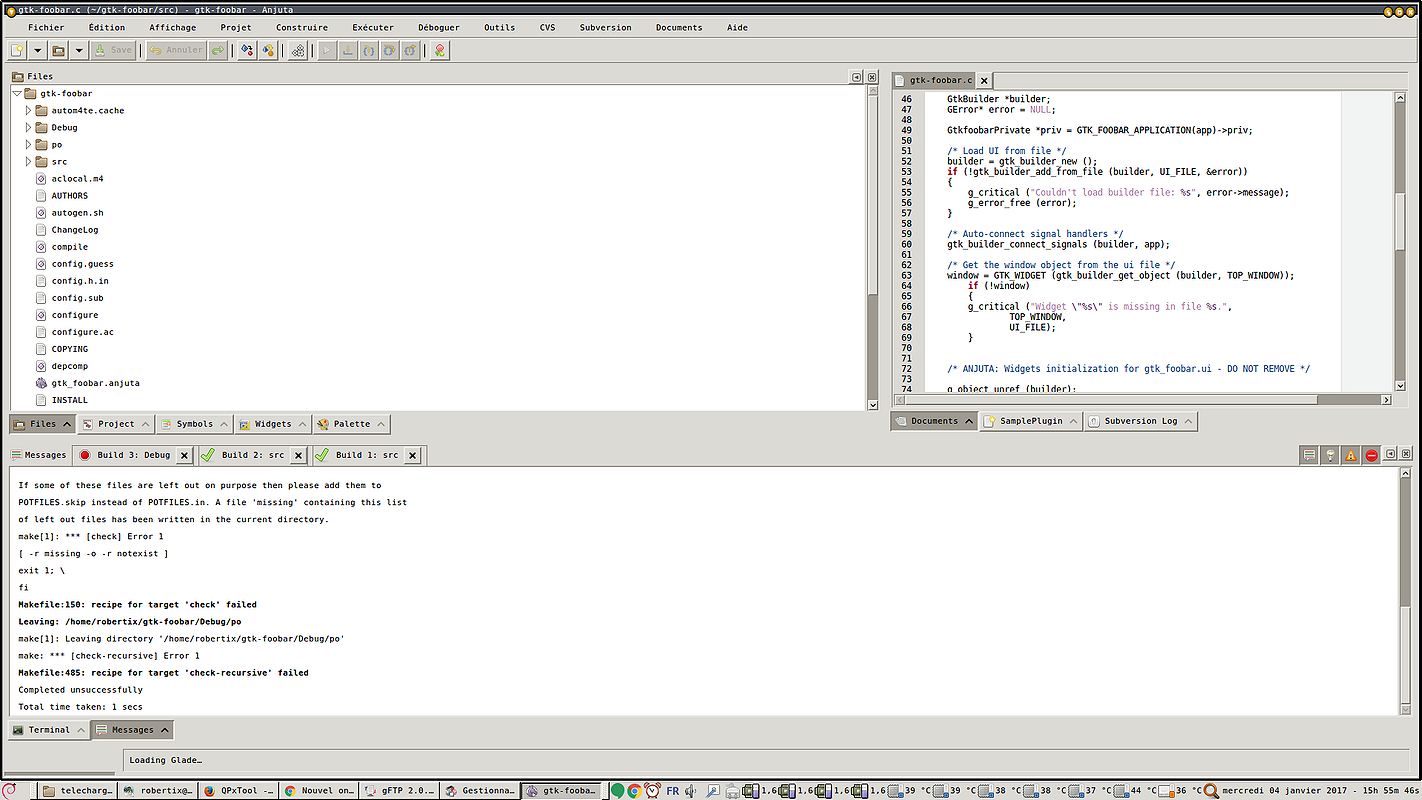Switch to the Symbols tab
This screenshot has width=1422, height=800.
(x=194, y=424)
